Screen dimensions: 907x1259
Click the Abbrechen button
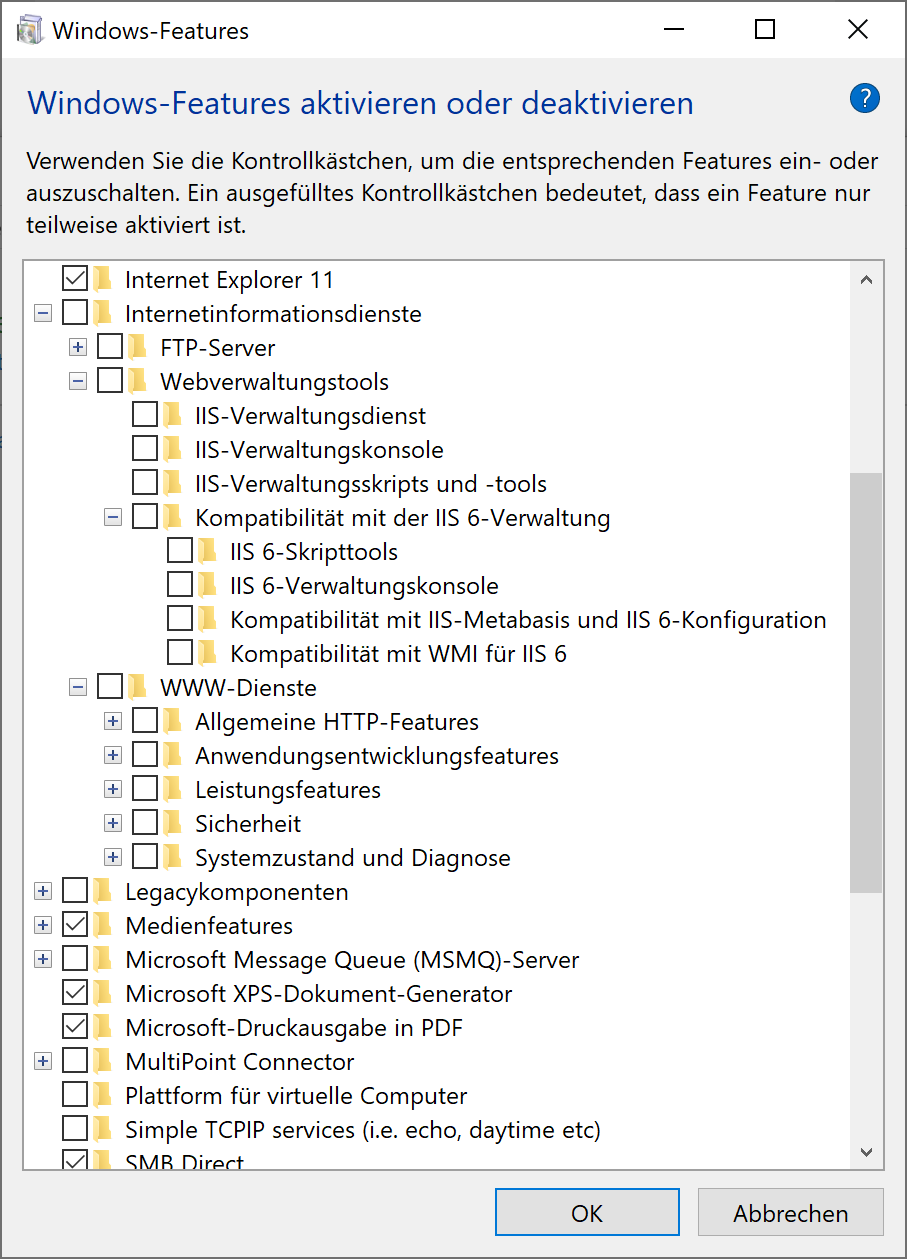pyautogui.click(x=791, y=1213)
